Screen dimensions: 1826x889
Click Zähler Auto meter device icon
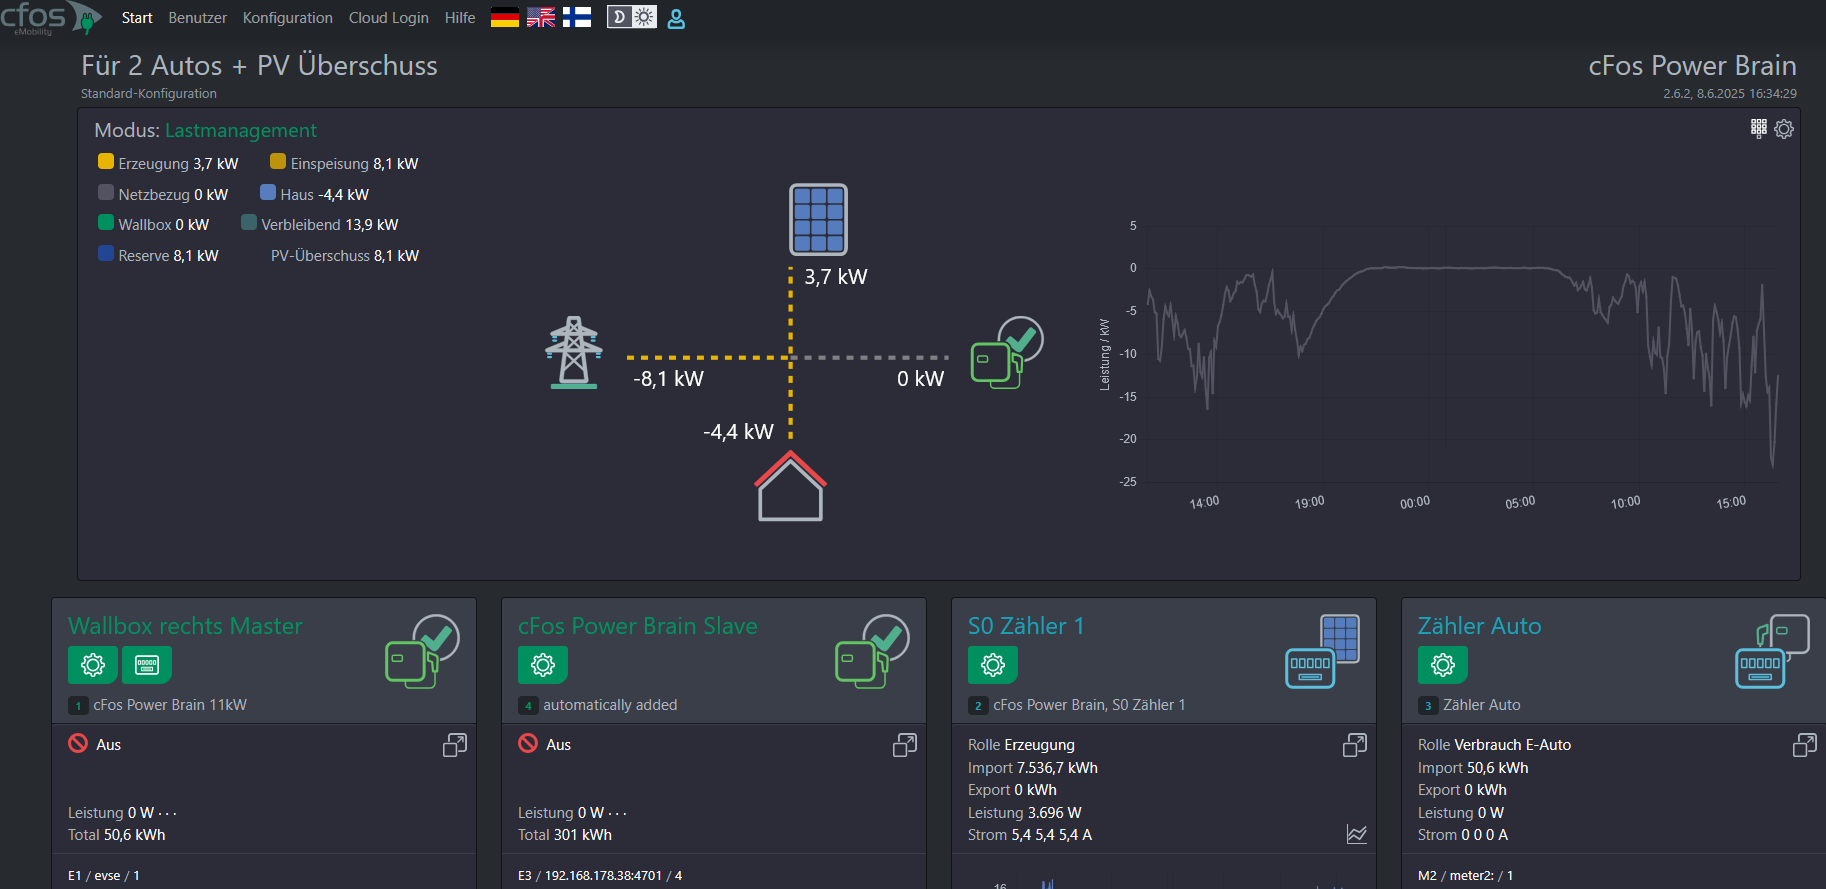click(1772, 651)
